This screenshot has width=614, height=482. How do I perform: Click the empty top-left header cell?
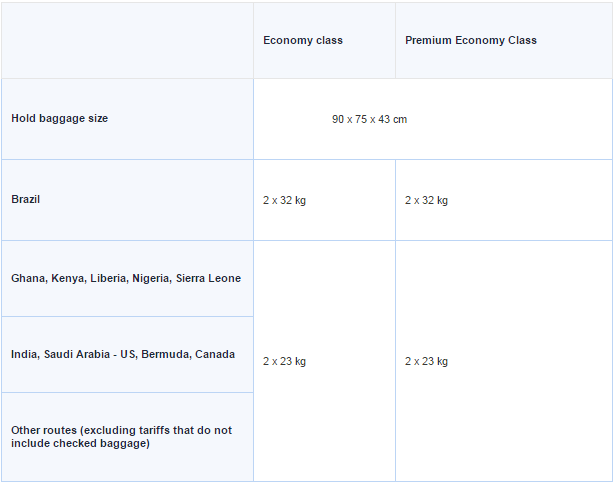tap(127, 41)
